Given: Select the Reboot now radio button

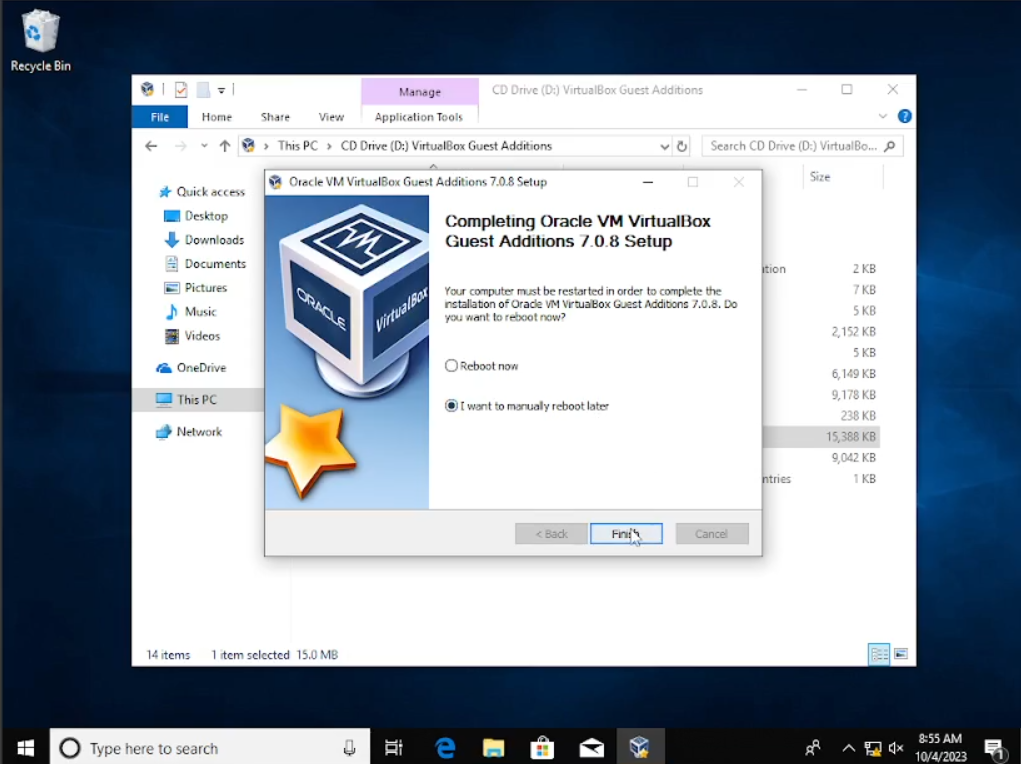Looking at the screenshot, I should coord(452,366).
